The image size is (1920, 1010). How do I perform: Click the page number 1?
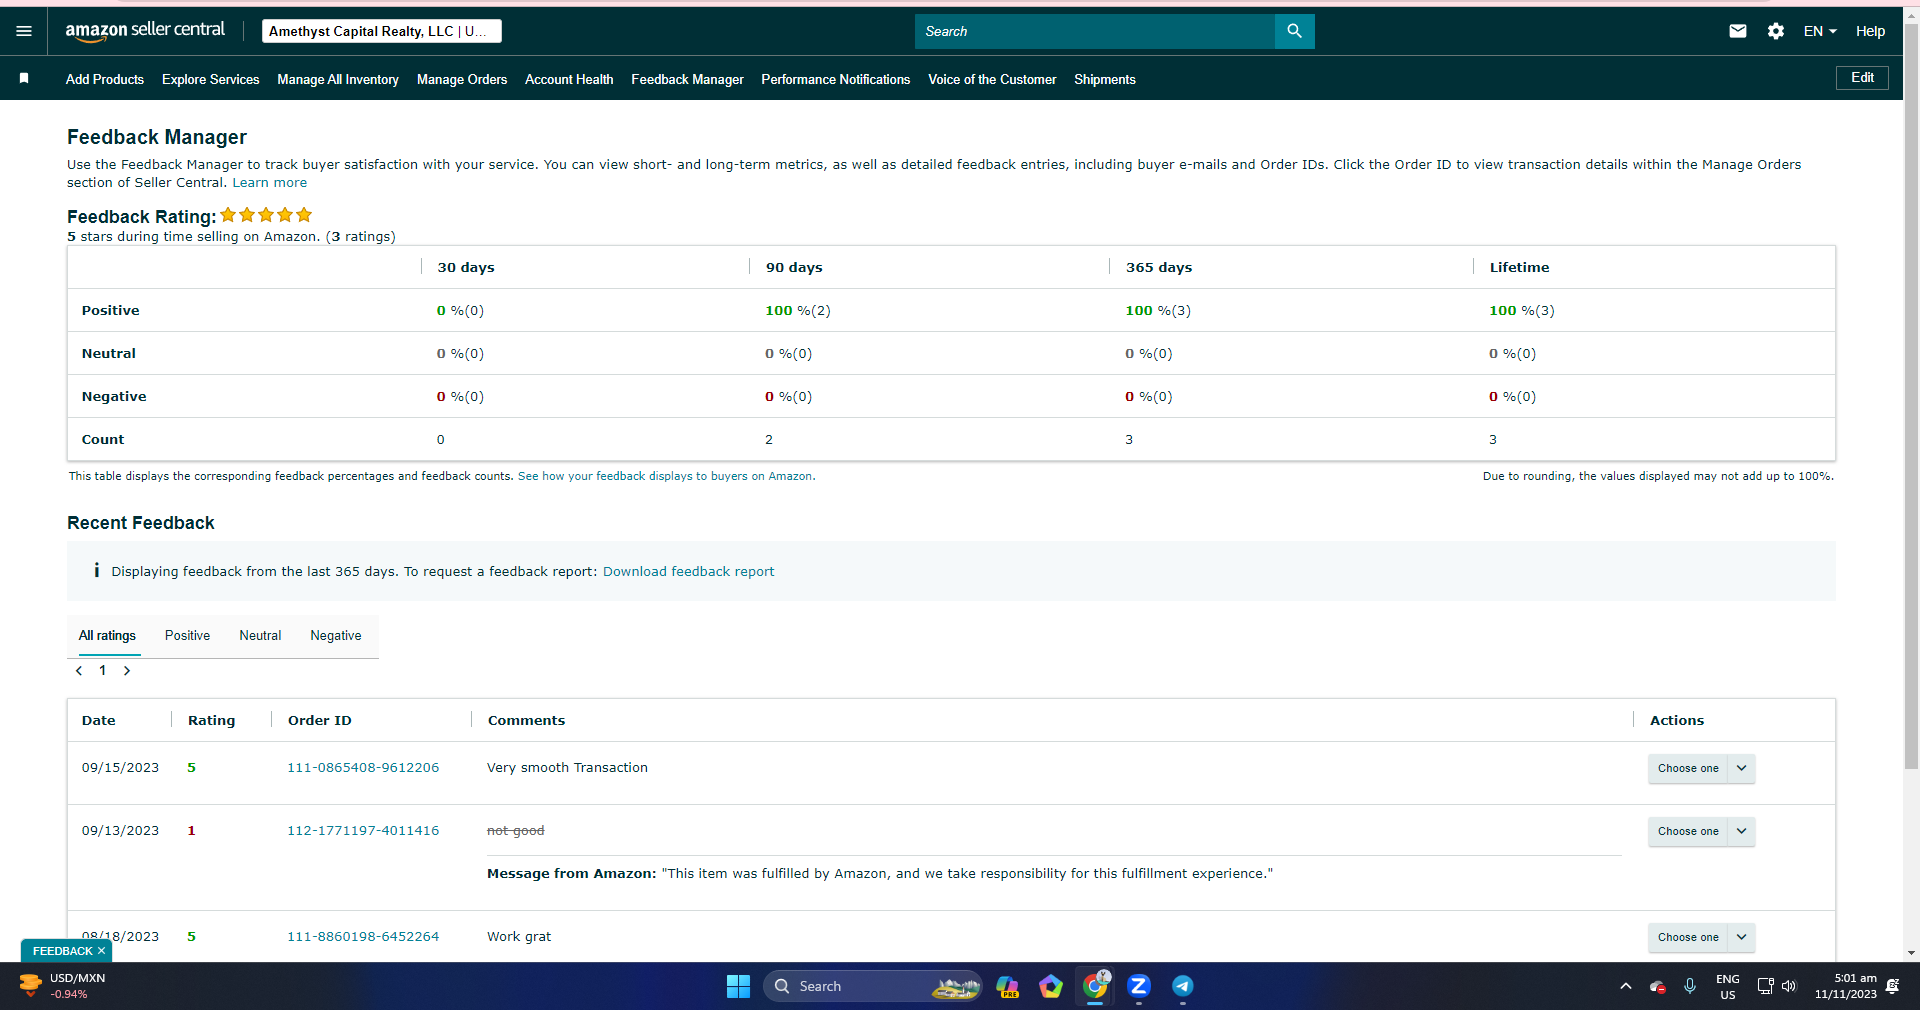(x=103, y=671)
